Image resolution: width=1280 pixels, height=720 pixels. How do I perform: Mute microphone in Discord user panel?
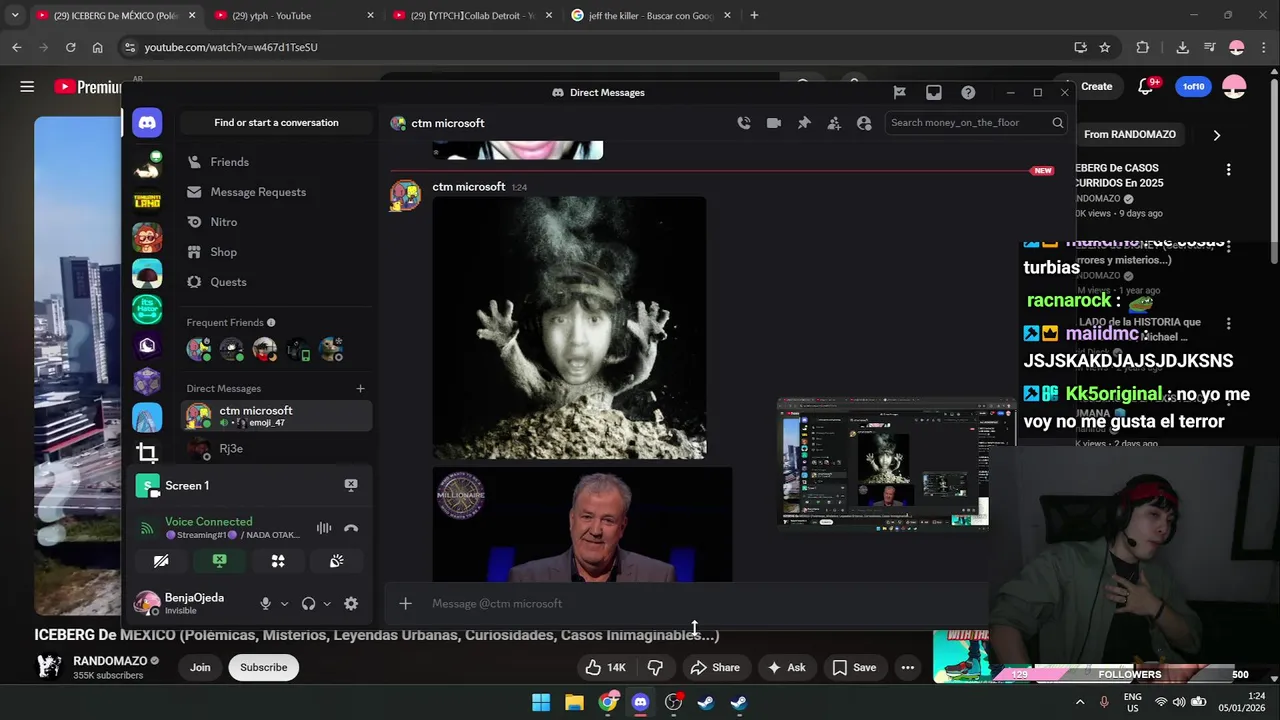click(265, 603)
